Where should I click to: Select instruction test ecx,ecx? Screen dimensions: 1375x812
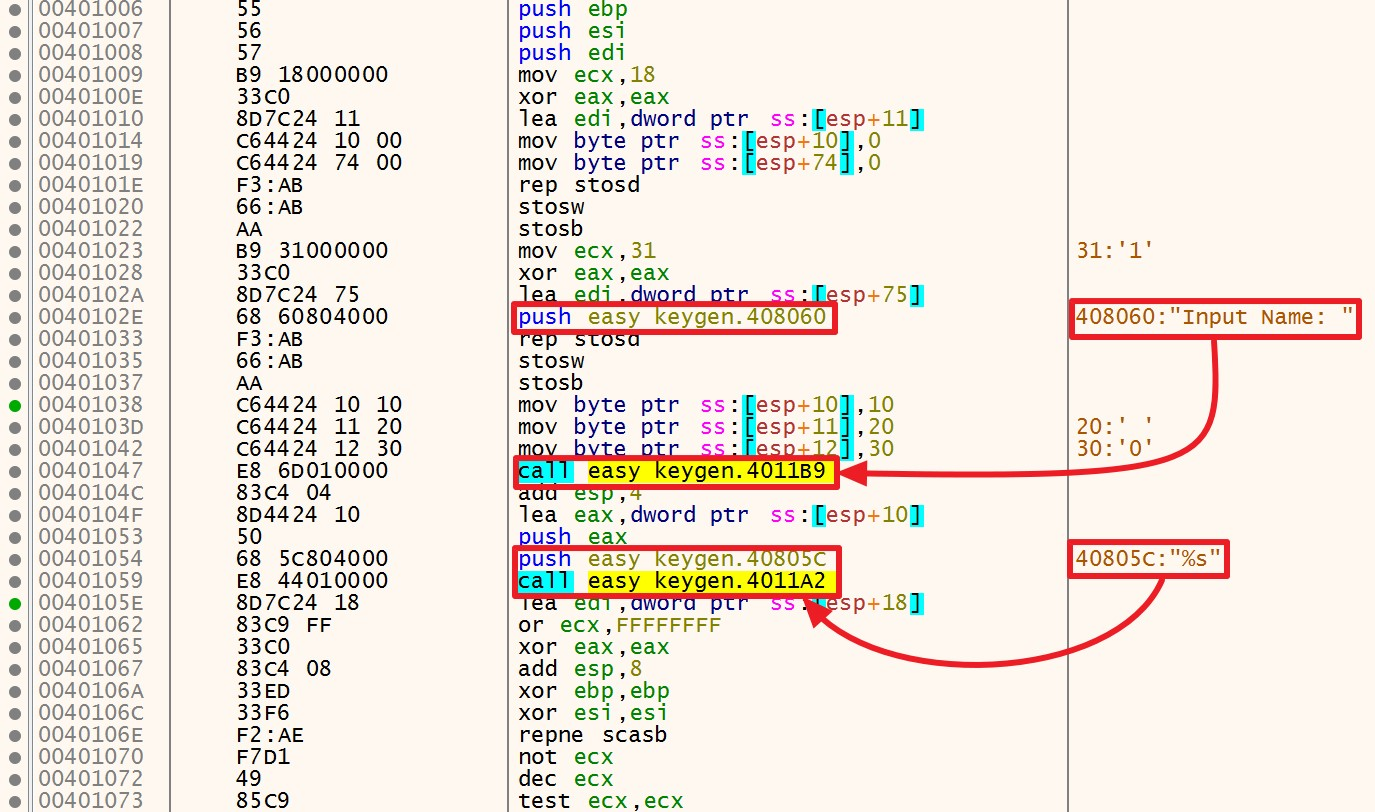tap(601, 801)
